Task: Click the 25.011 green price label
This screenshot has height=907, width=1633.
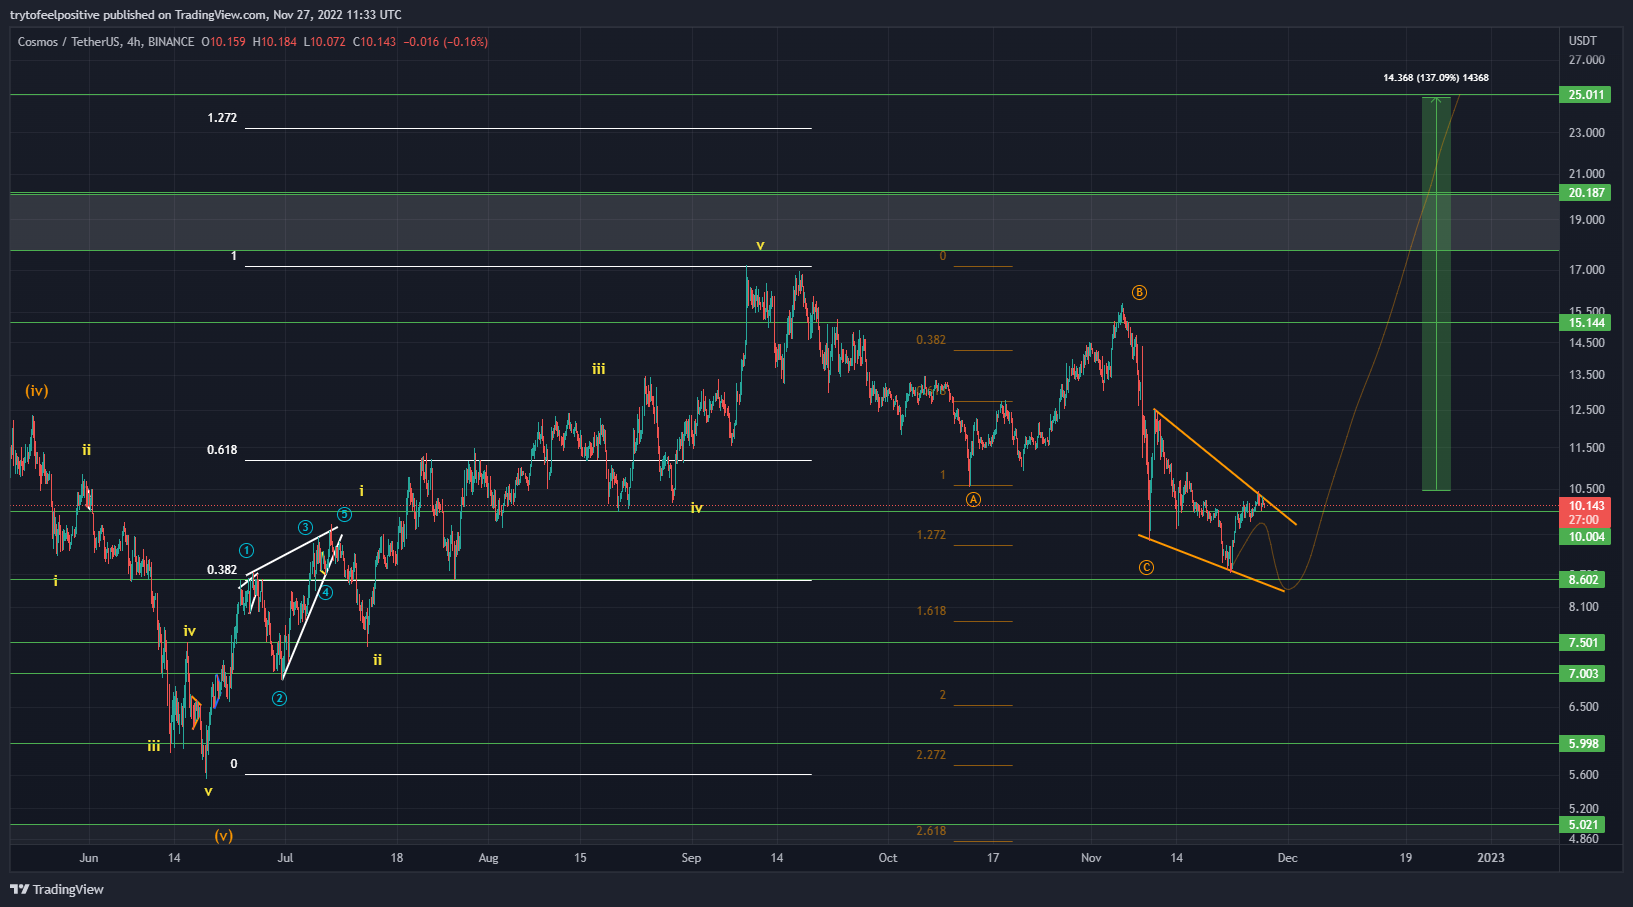Action: coord(1586,95)
